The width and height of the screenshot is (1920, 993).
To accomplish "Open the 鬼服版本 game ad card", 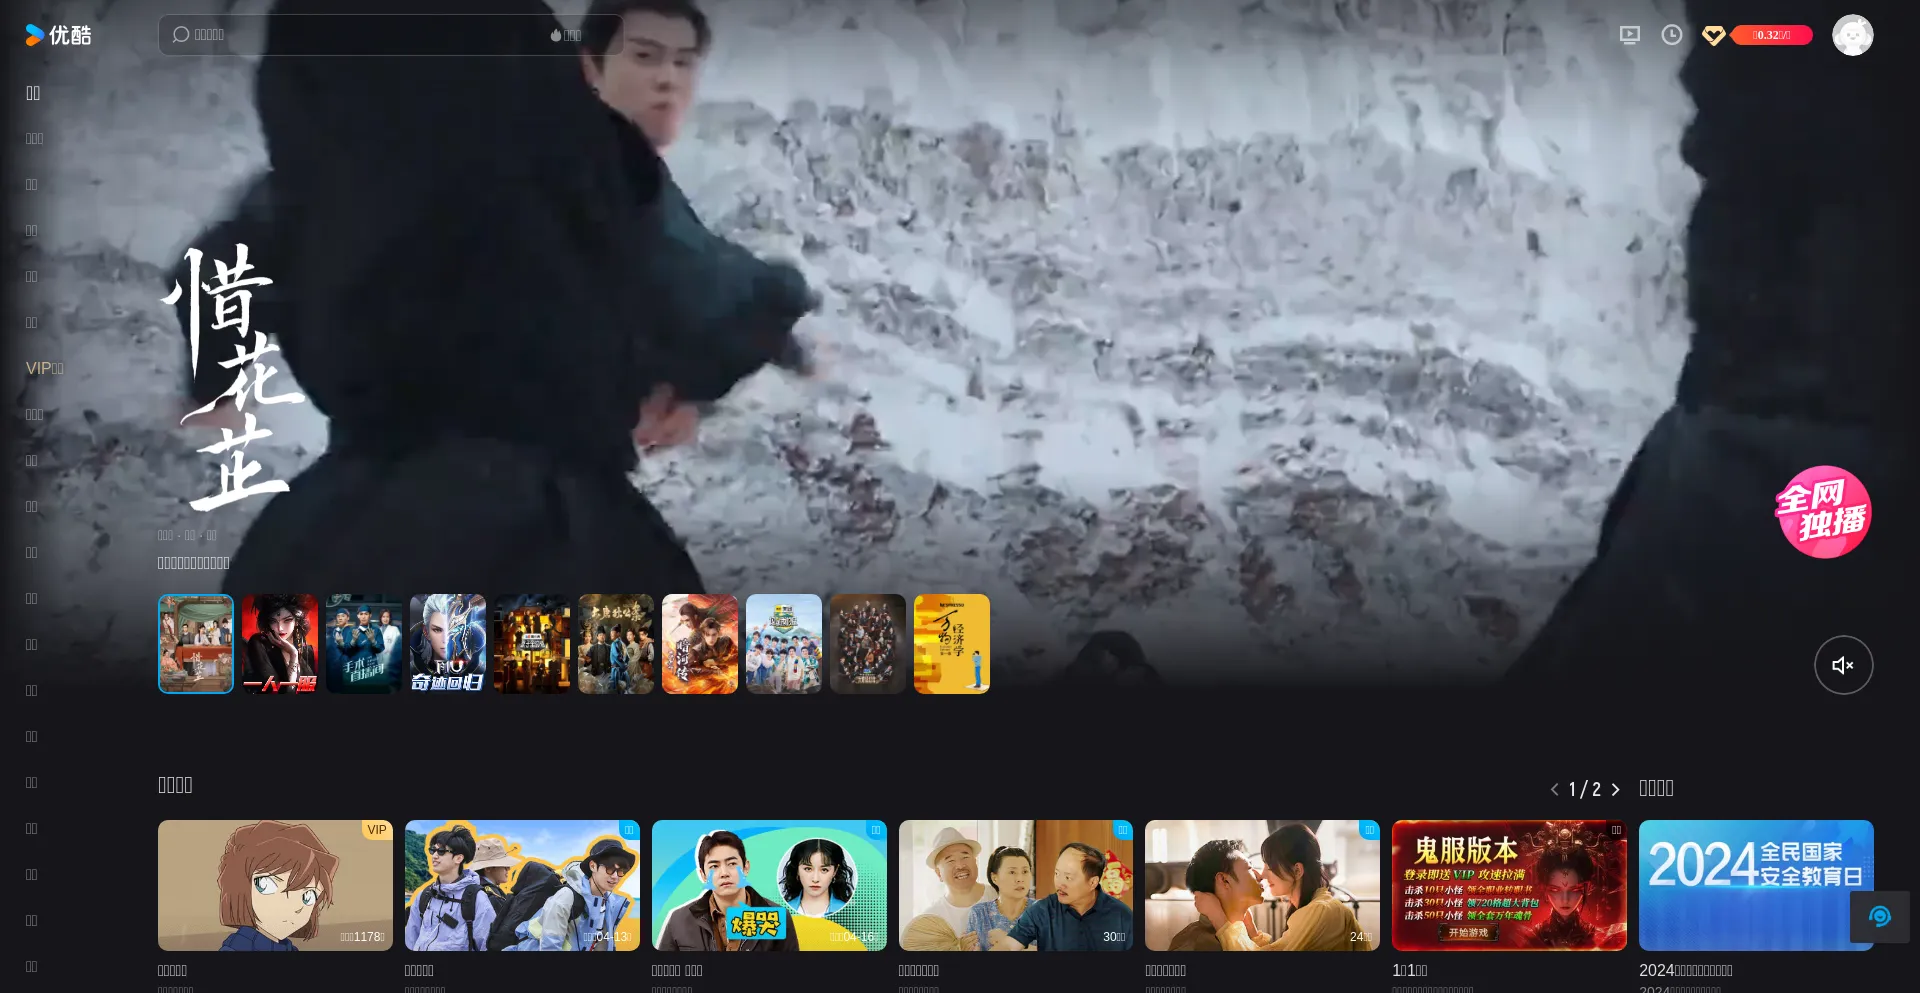I will coord(1509,885).
